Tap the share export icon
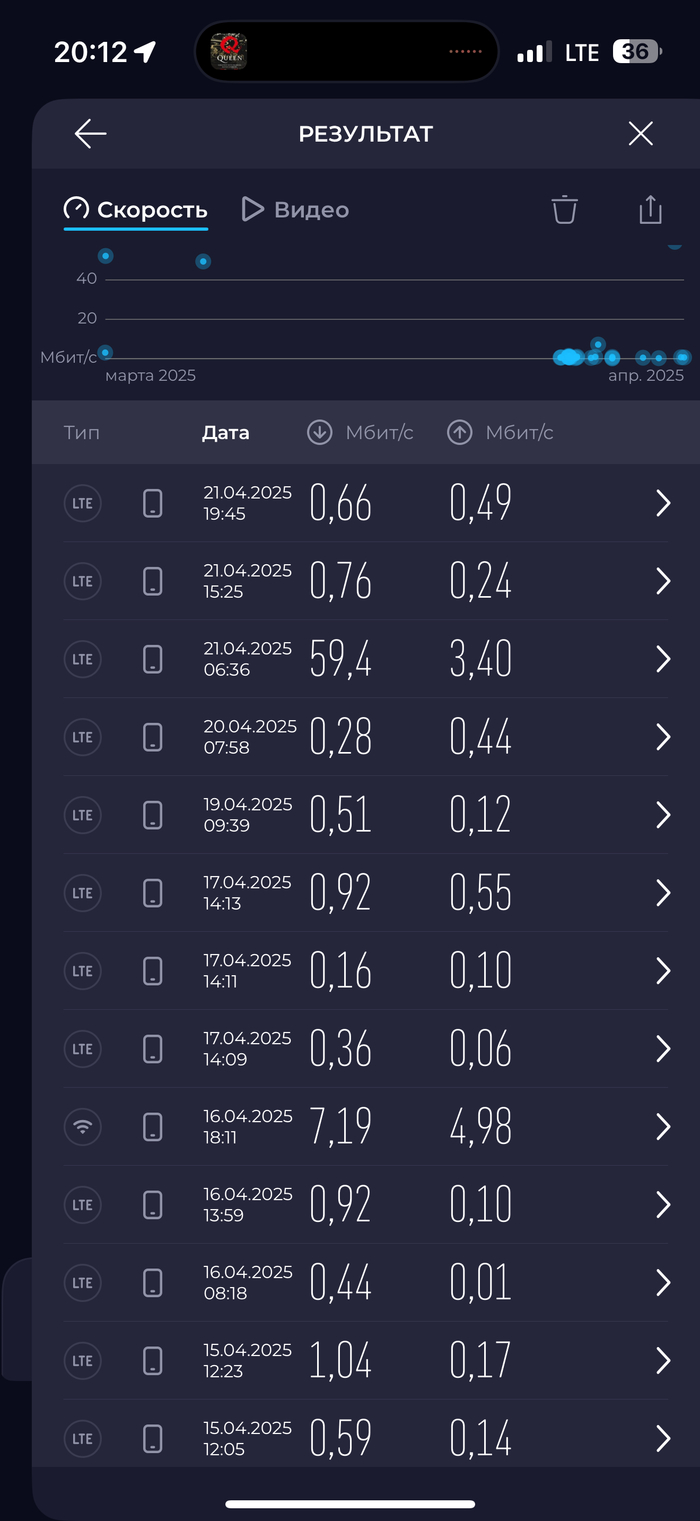The image size is (700, 1521). [650, 210]
